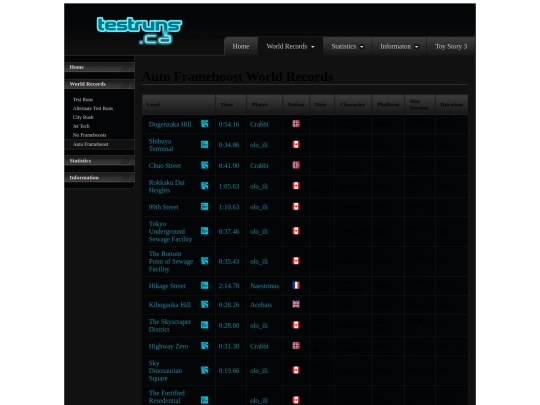The image size is (540, 405).
Task: Open the Kibogaoka Hill level link
Action: [169, 305]
